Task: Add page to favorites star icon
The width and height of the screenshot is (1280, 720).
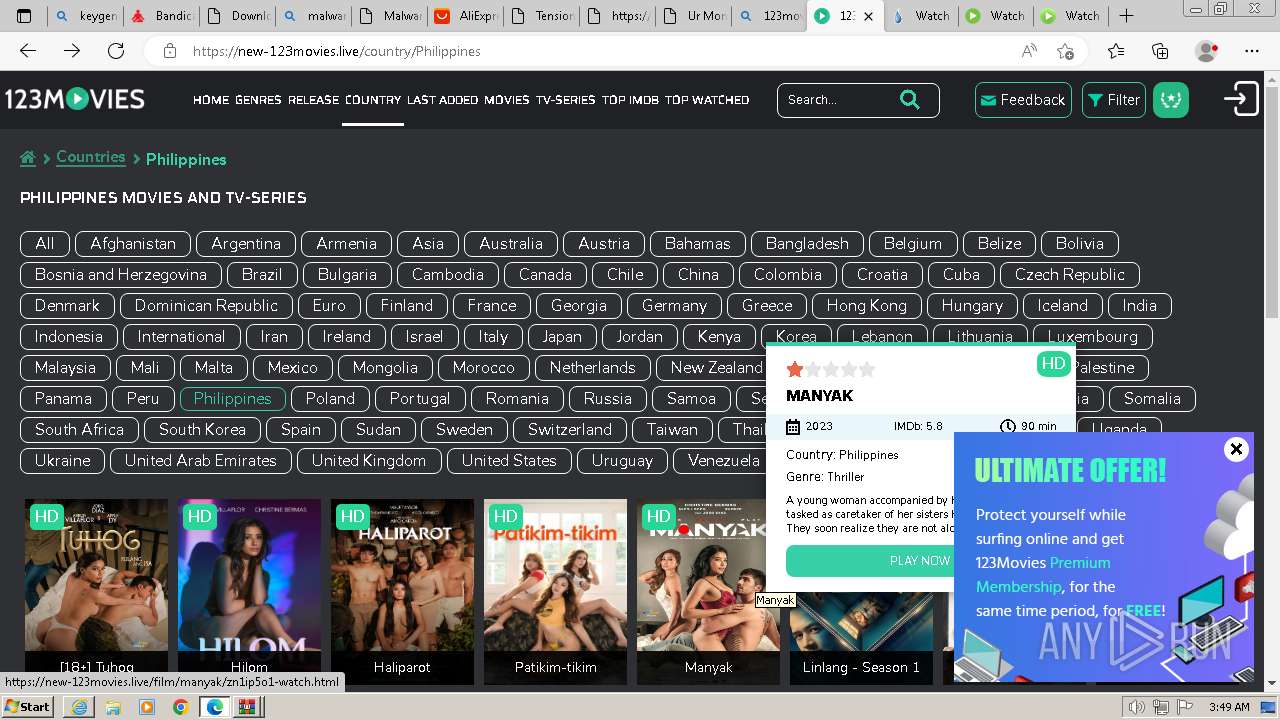Action: click(x=1065, y=51)
